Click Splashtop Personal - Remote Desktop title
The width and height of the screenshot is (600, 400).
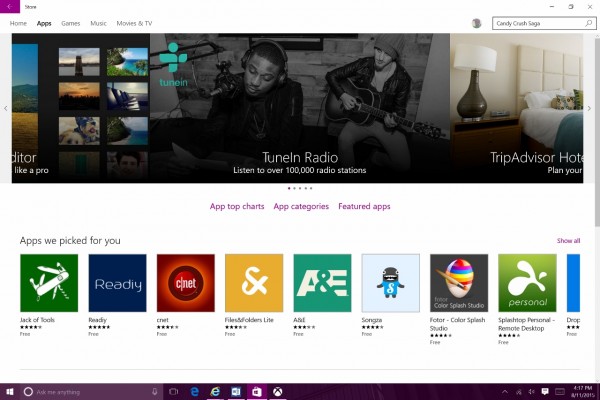526,324
